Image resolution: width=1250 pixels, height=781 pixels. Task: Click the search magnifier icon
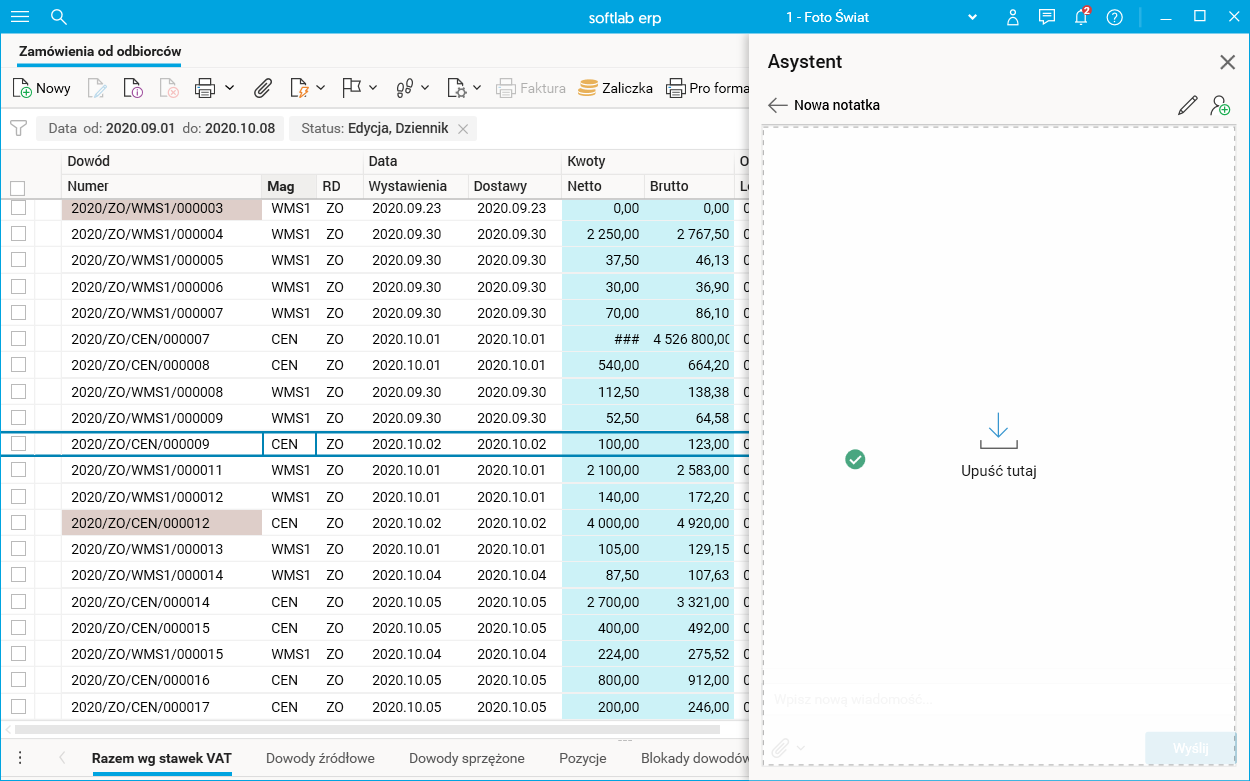[x=59, y=17]
